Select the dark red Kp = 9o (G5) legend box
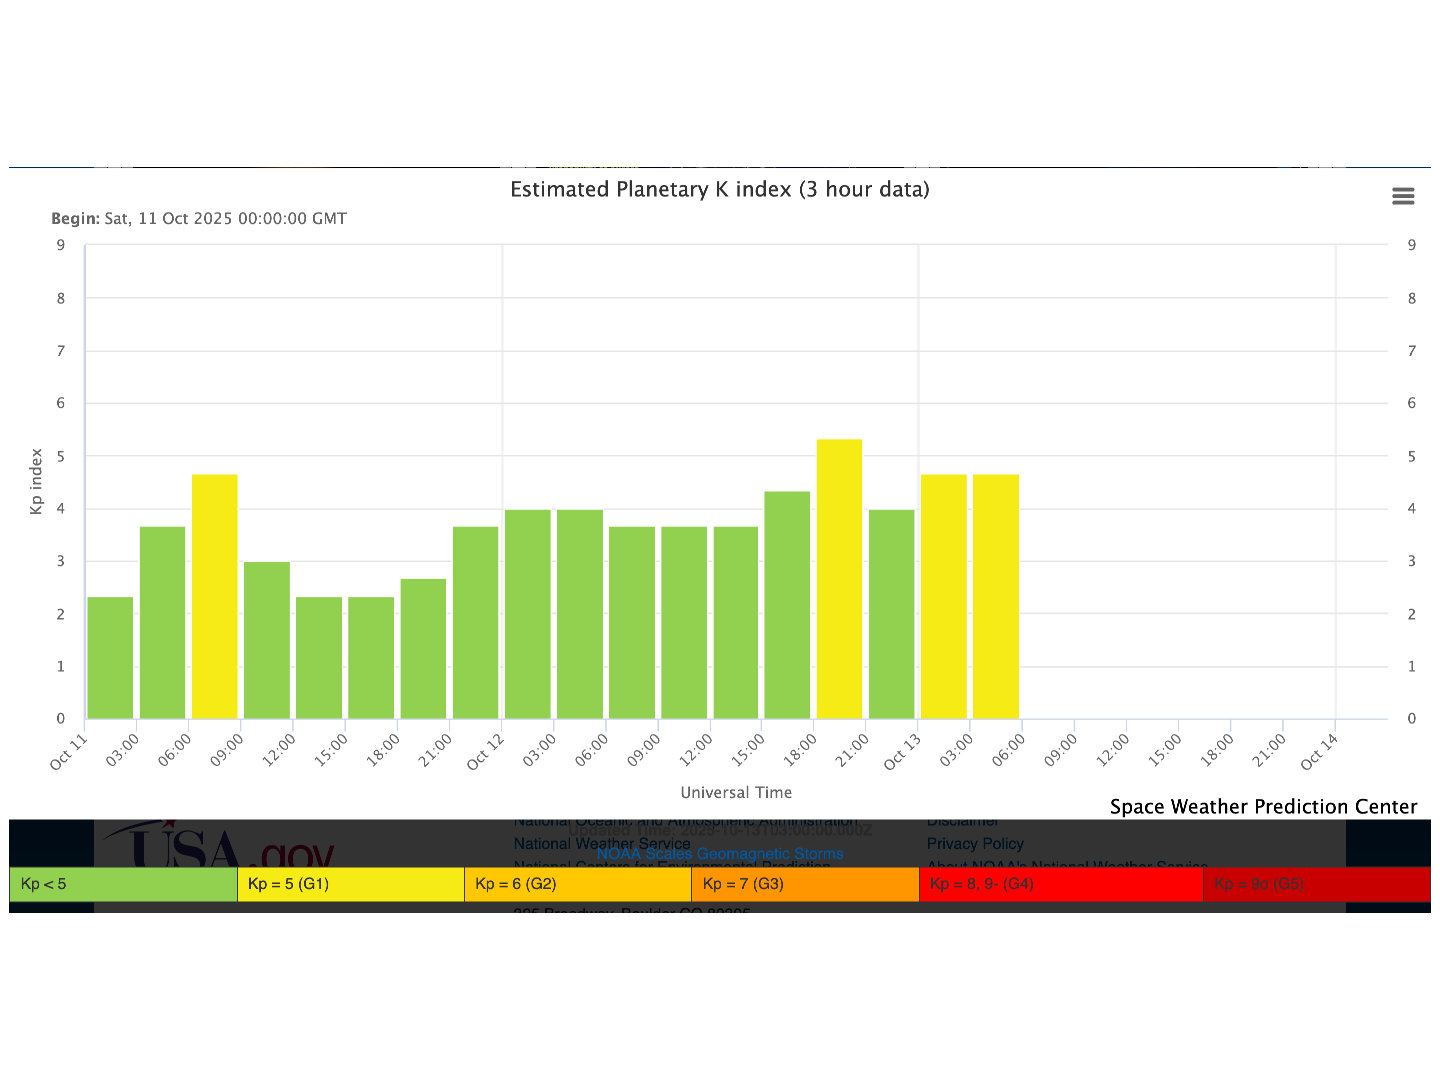Screen dimensions: 1440x1080 (x=1316, y=884)
